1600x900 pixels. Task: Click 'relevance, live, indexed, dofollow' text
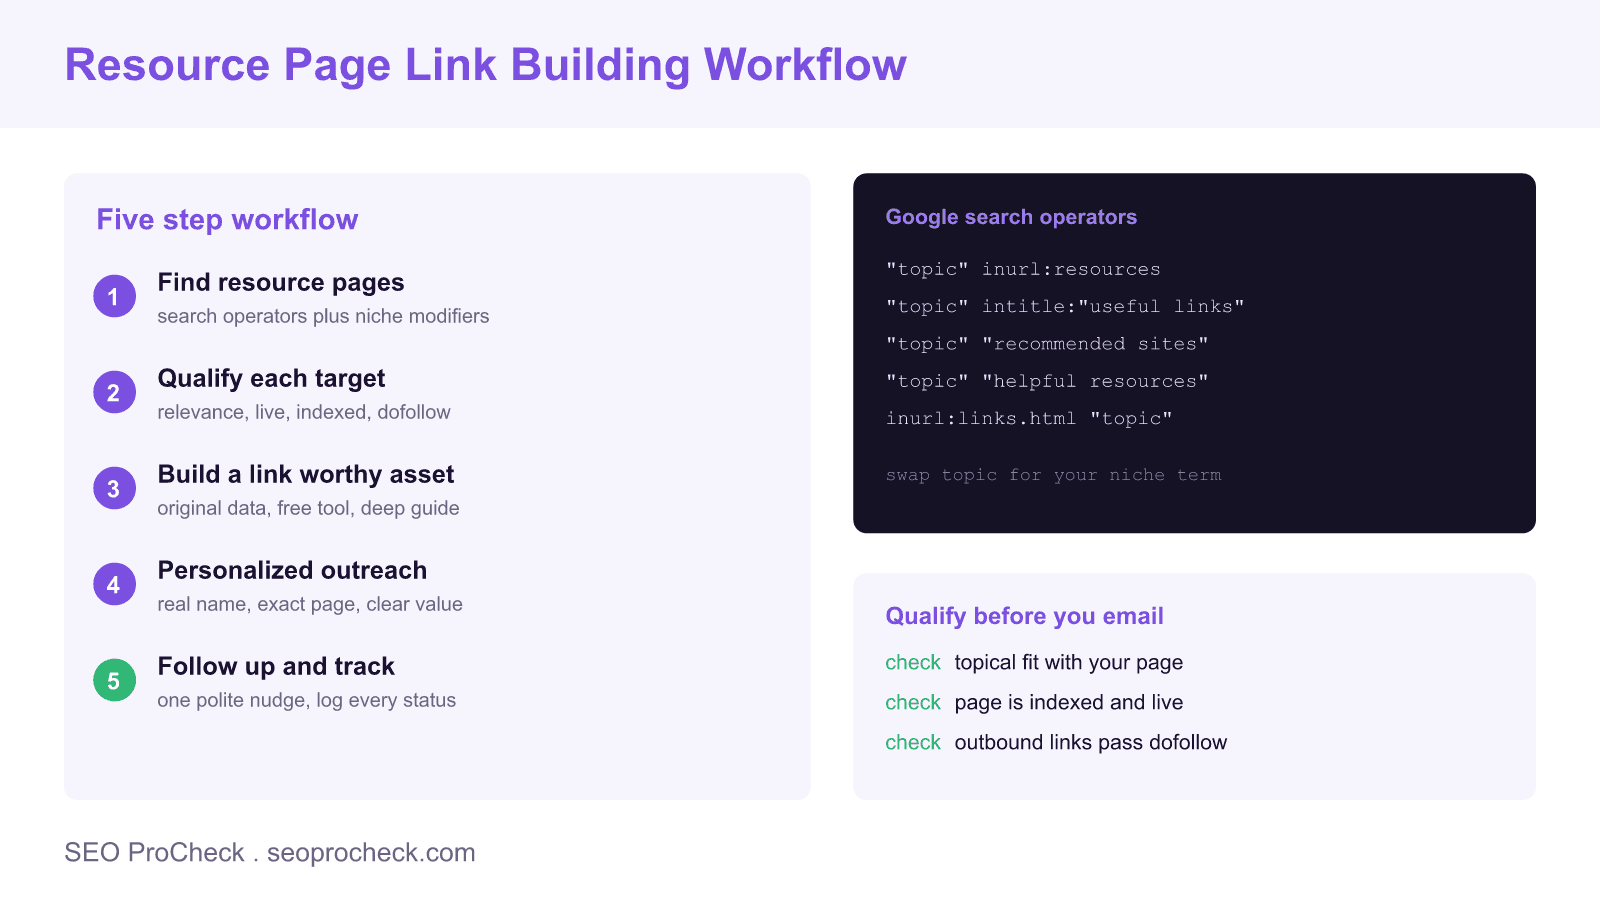[304, 412]
